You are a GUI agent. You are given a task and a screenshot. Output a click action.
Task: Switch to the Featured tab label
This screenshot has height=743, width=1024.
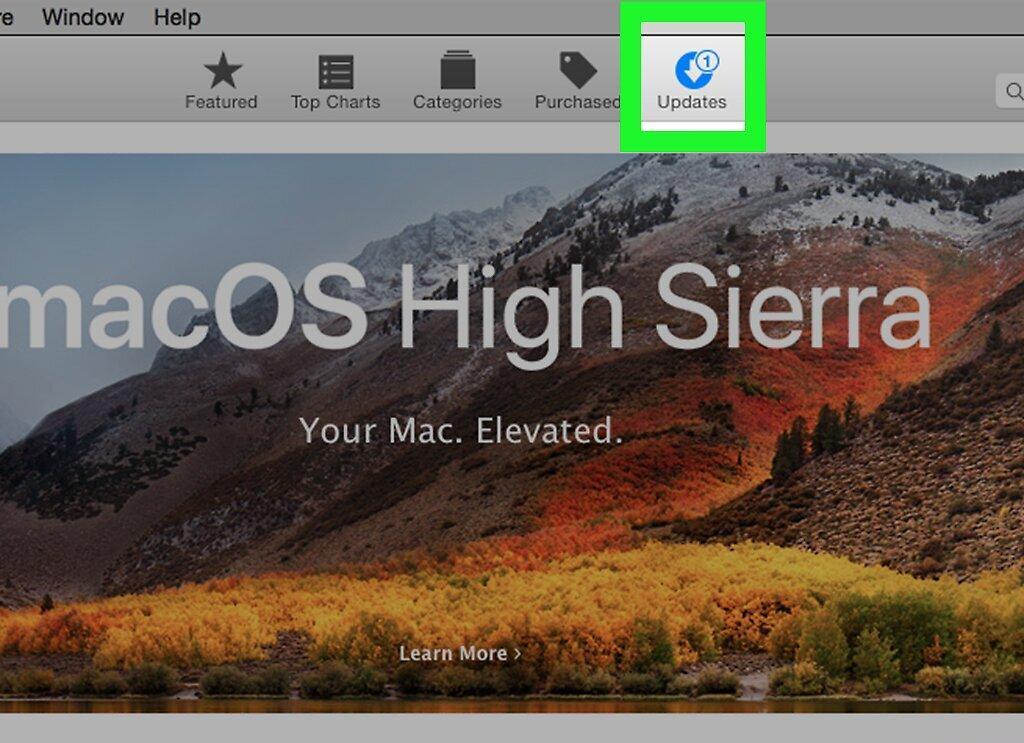tap(221, 103)
